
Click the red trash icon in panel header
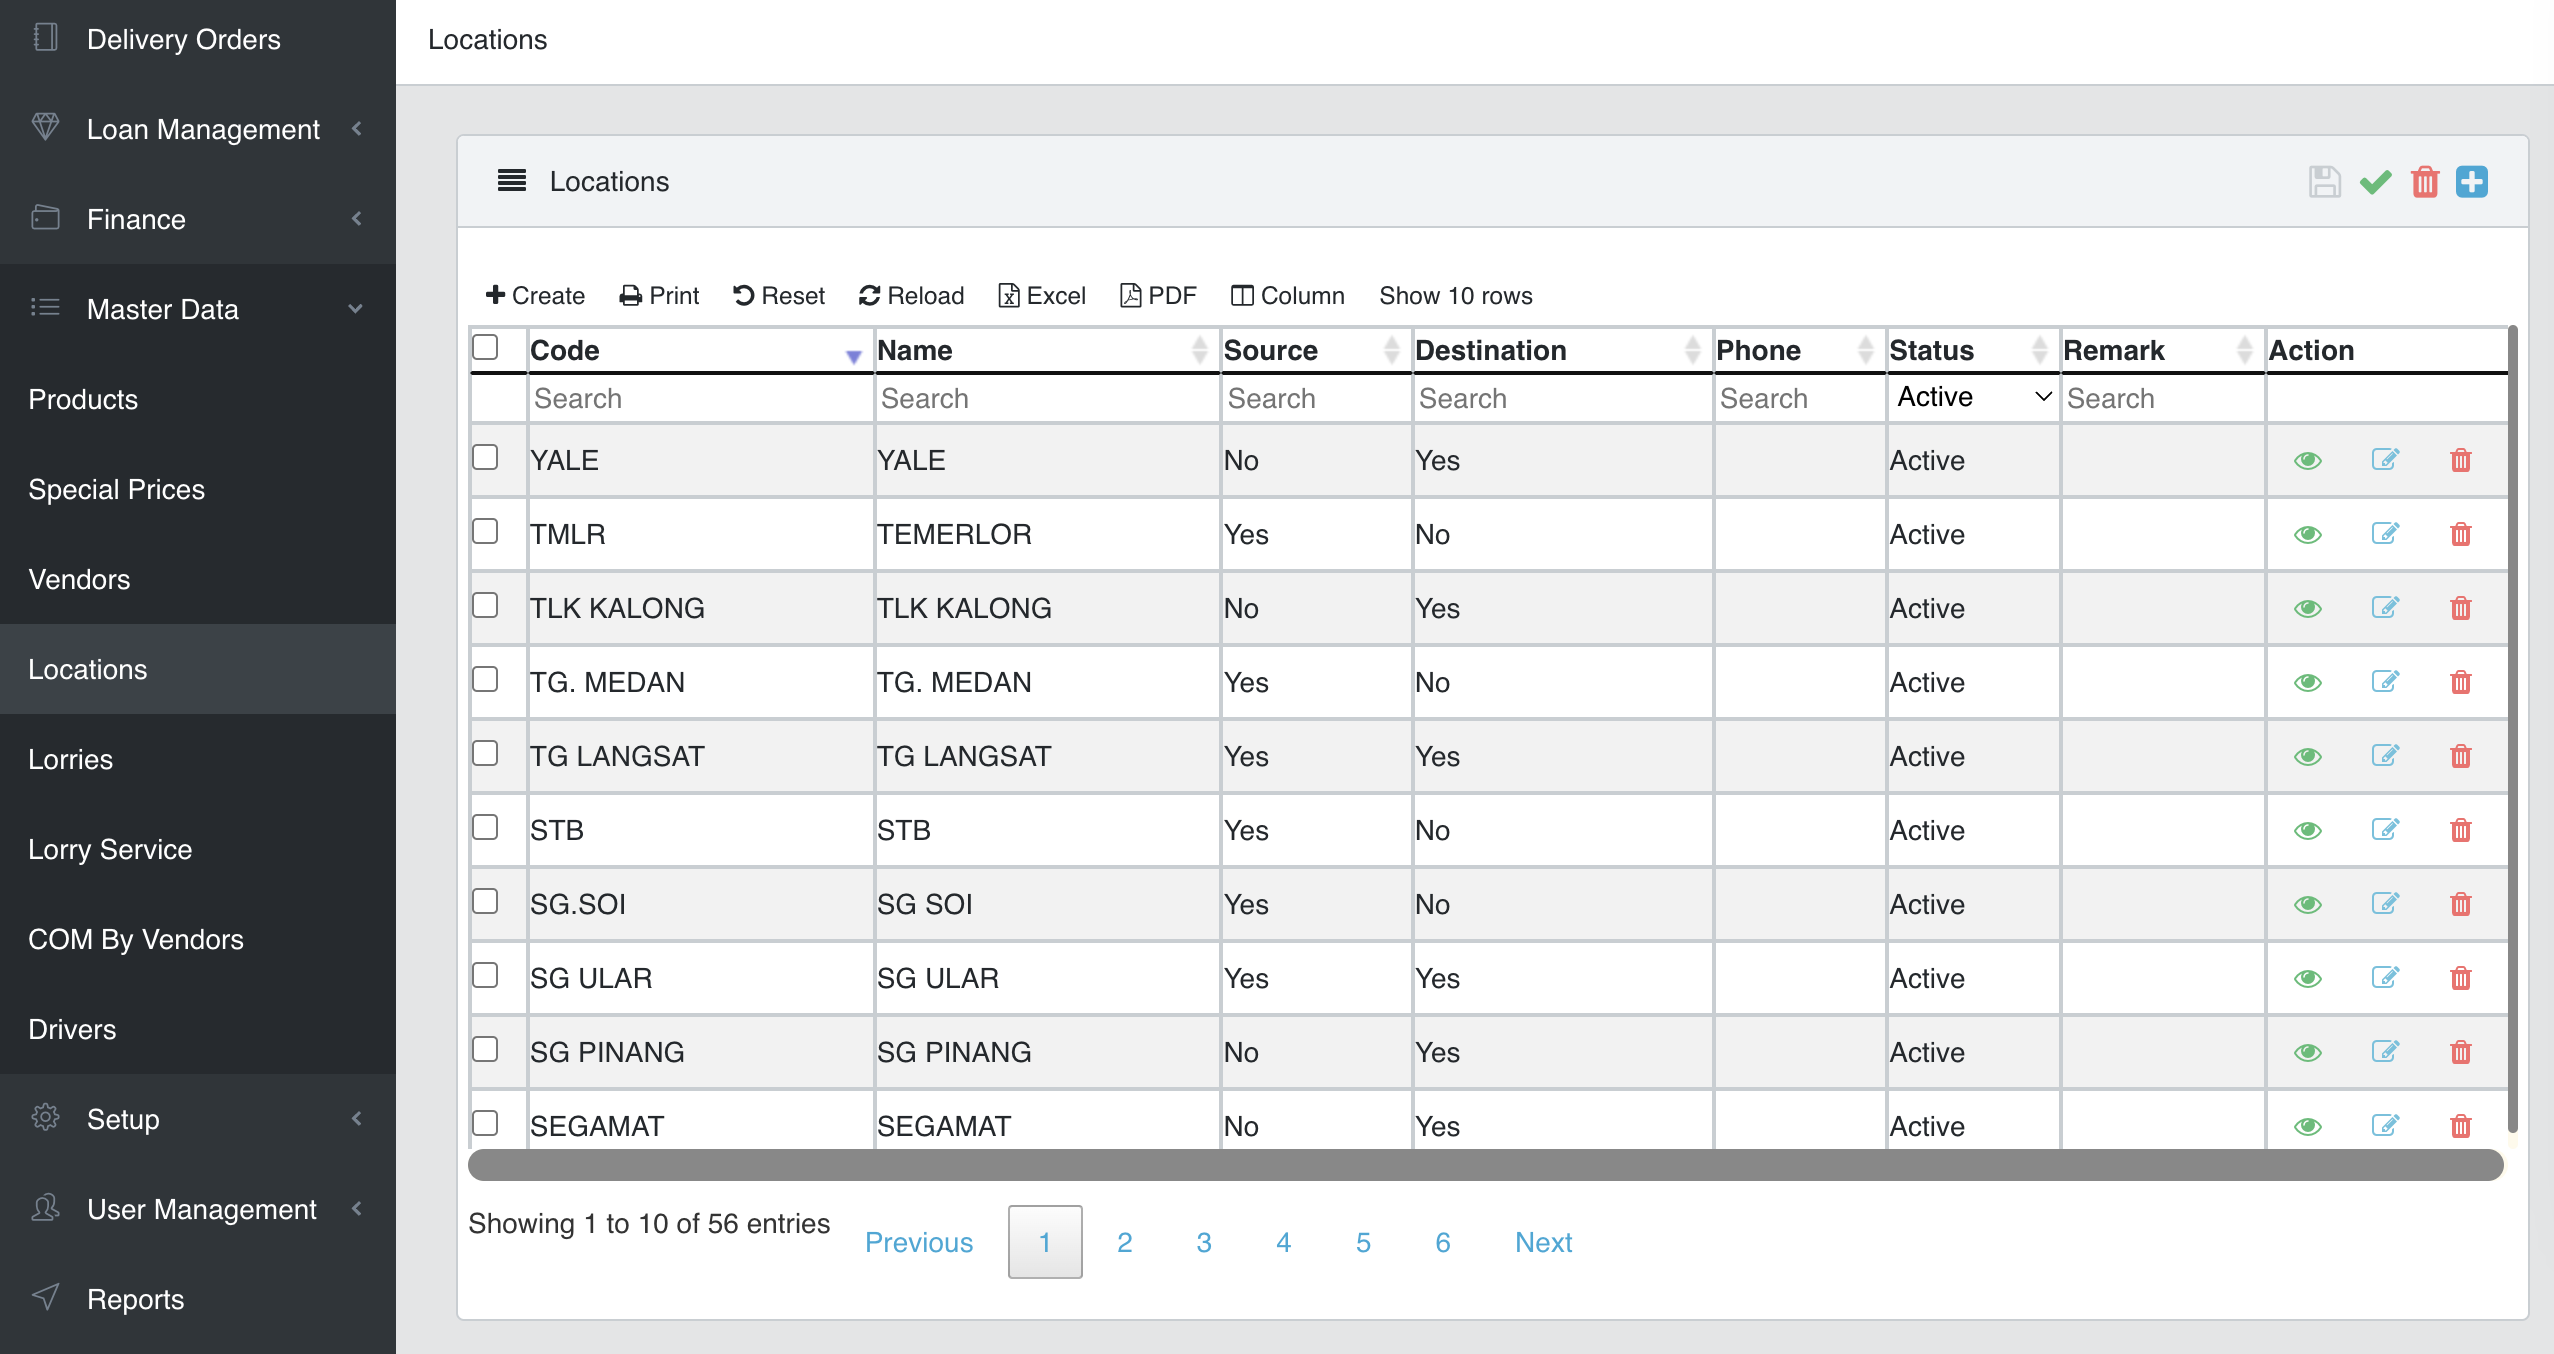point(2425,182)
